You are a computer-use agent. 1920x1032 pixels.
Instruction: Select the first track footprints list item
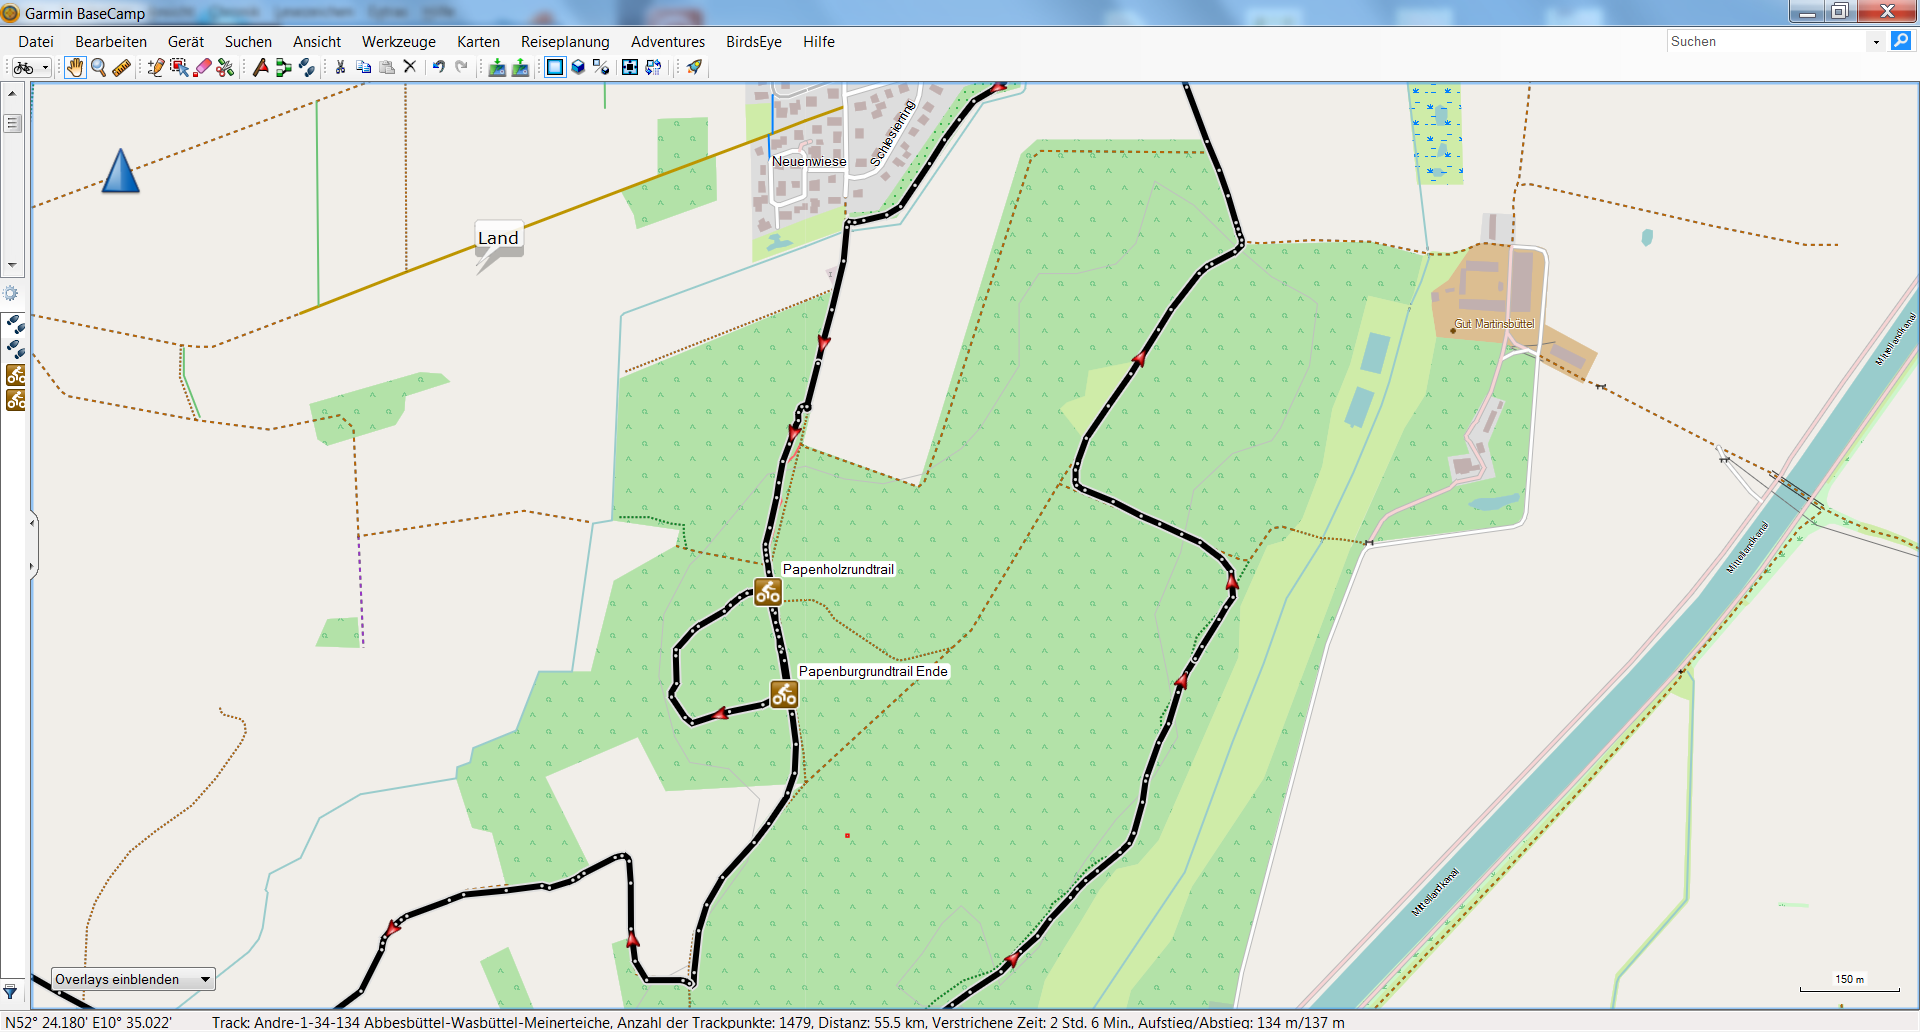(x=16, y=324)
